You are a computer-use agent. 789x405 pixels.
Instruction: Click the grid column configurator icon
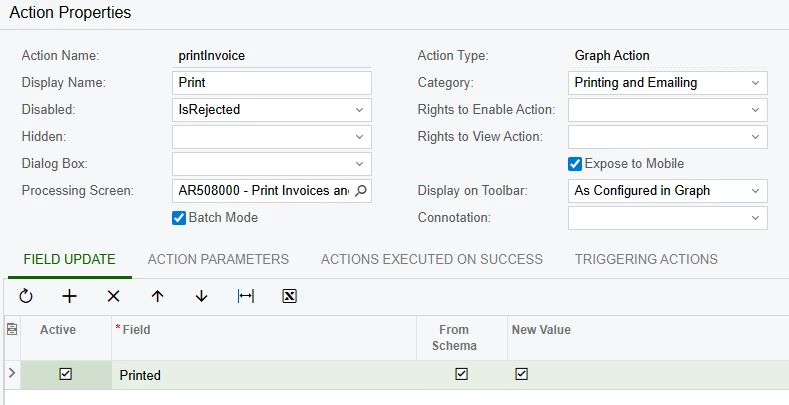pos(11,328)
